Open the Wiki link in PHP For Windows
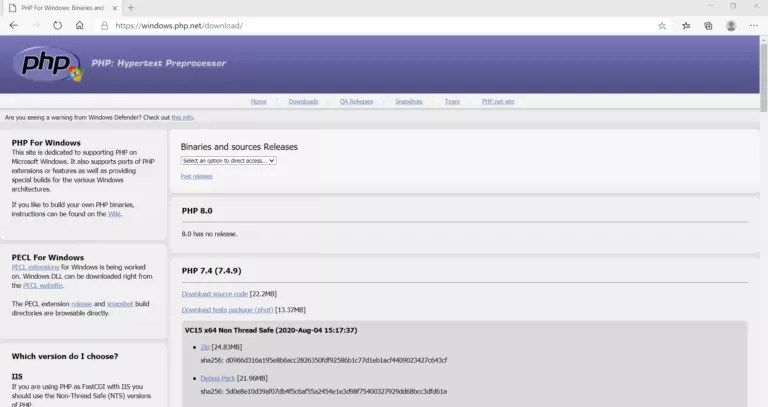Image resolution: width=768 pixels, height=407 pixels. pyautogui.click(x=114, y=214)
